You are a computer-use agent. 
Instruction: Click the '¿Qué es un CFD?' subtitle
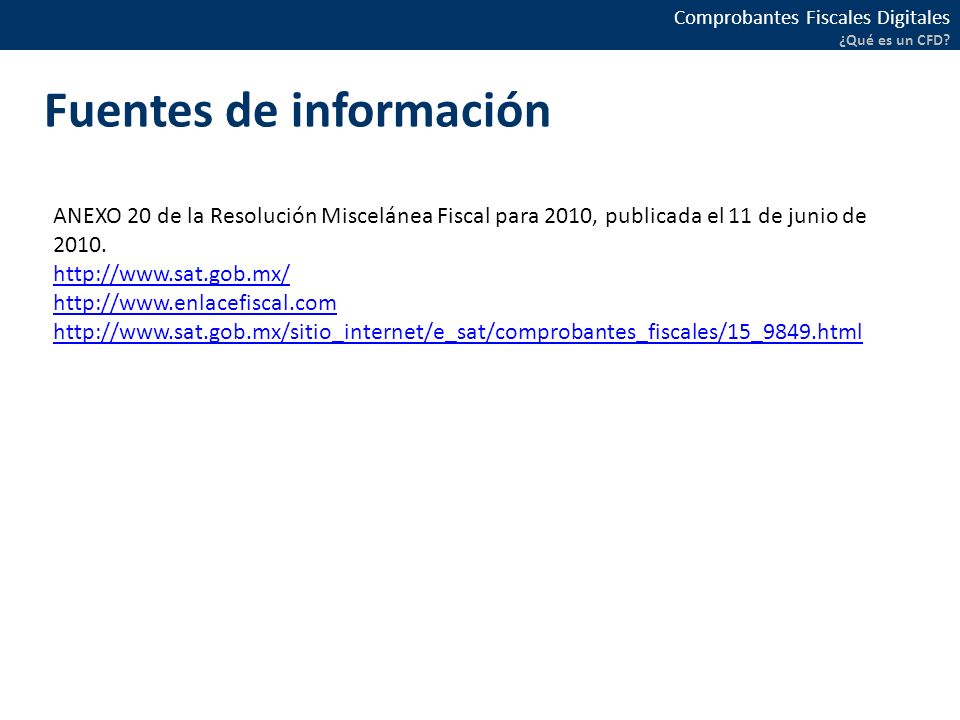pyautogui.click(x=894, y=40)
